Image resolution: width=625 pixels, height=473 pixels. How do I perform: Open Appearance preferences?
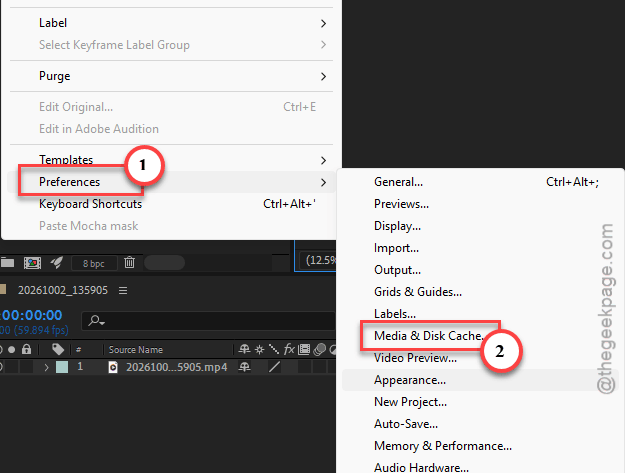(x=480, y=380)
